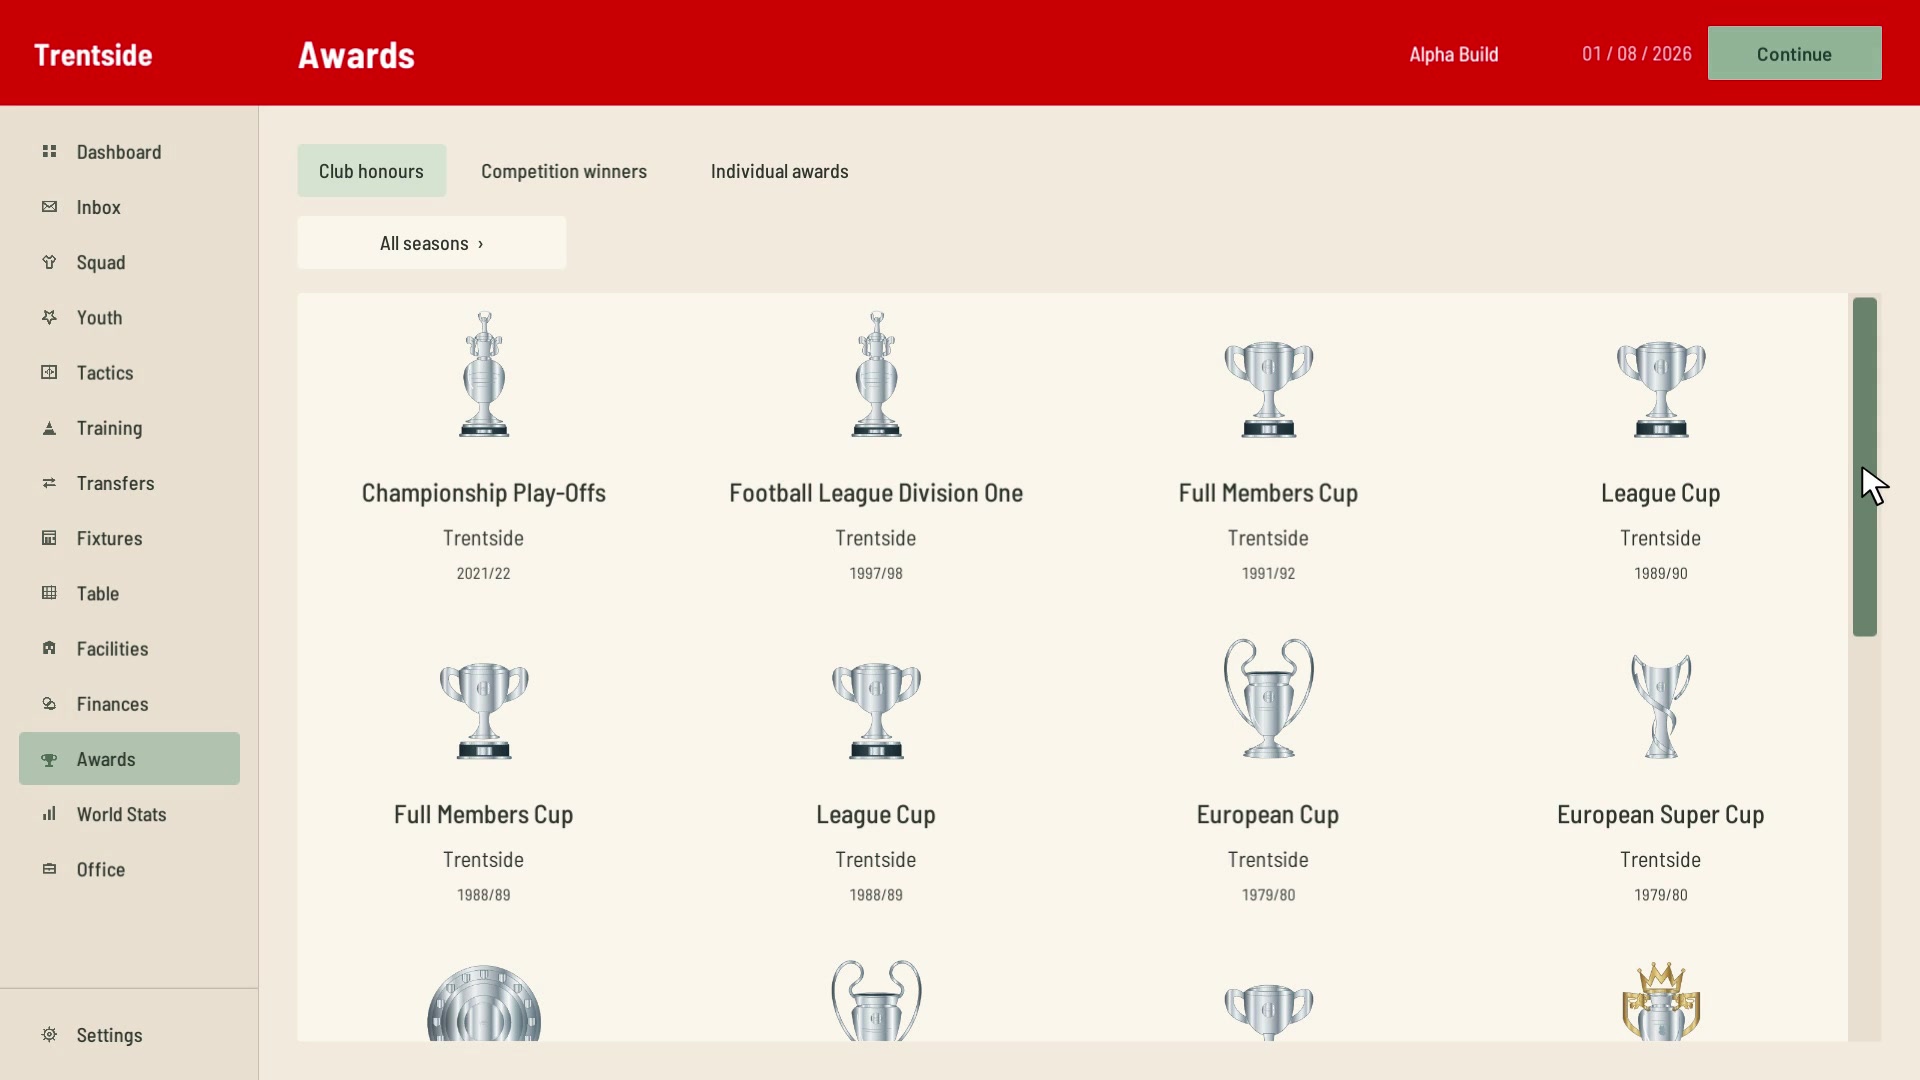Screen dimensions: 1920x1080
Task: Click the 1991/92 season label
Action: tap(1268, 573)
